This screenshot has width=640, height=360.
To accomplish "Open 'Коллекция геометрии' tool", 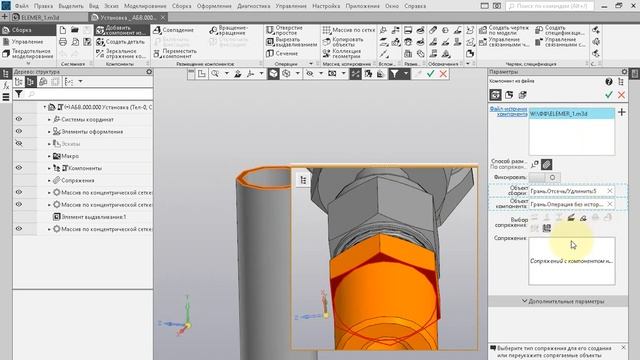I will coord(342,53).
